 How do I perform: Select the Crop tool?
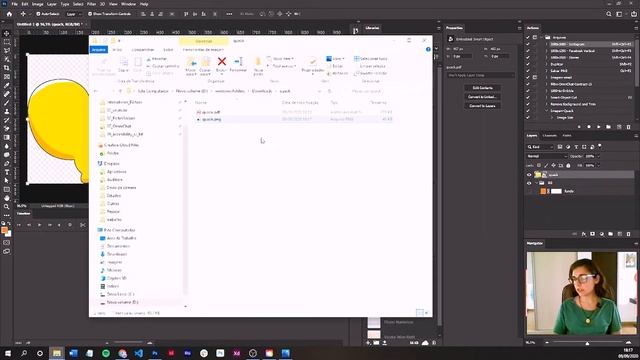point(7,68)
